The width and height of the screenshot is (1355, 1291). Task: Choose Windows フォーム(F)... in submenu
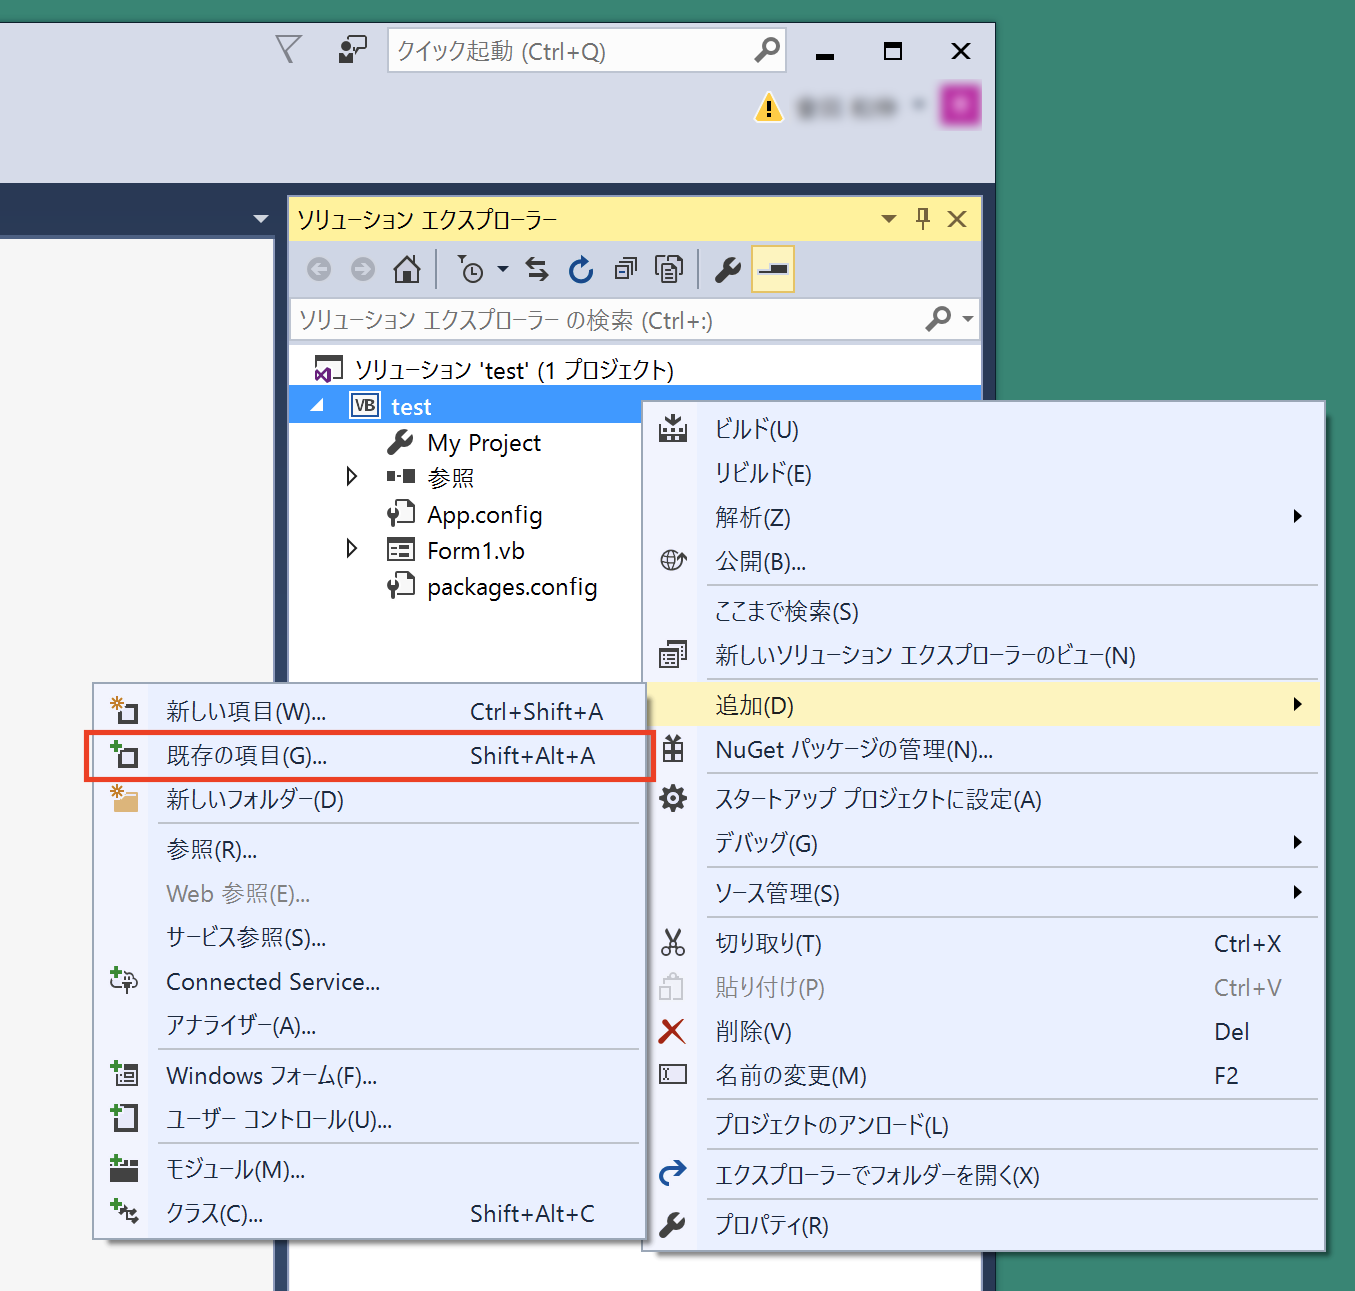pyautogui.click(x=370, y=1075)
